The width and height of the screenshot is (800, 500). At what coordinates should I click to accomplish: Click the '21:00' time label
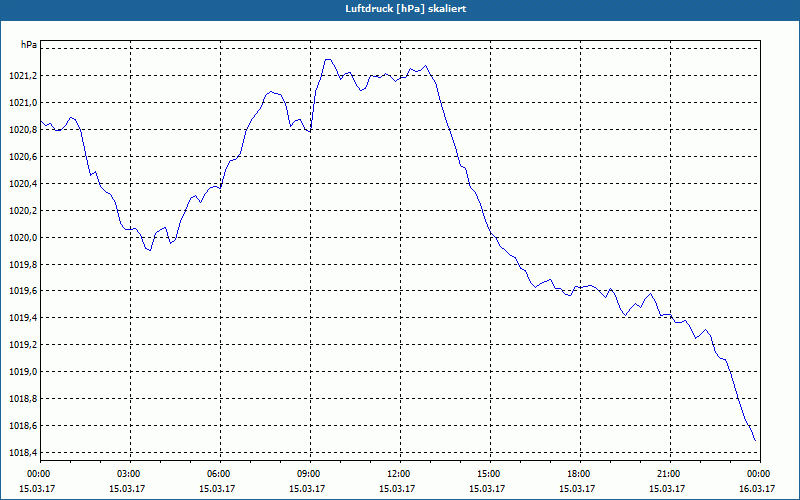click(670, 474)
